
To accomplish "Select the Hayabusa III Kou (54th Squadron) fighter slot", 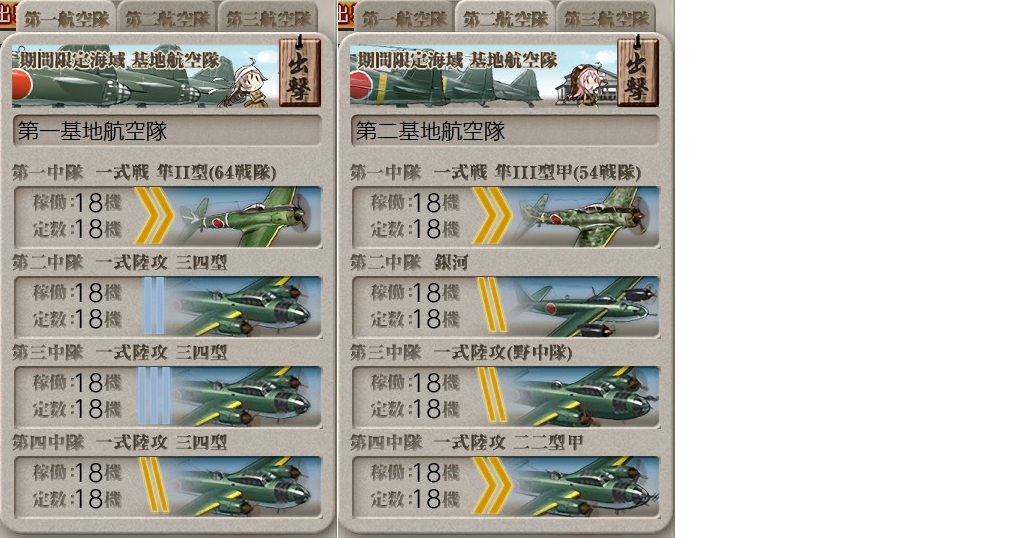I will pos(506,217).
